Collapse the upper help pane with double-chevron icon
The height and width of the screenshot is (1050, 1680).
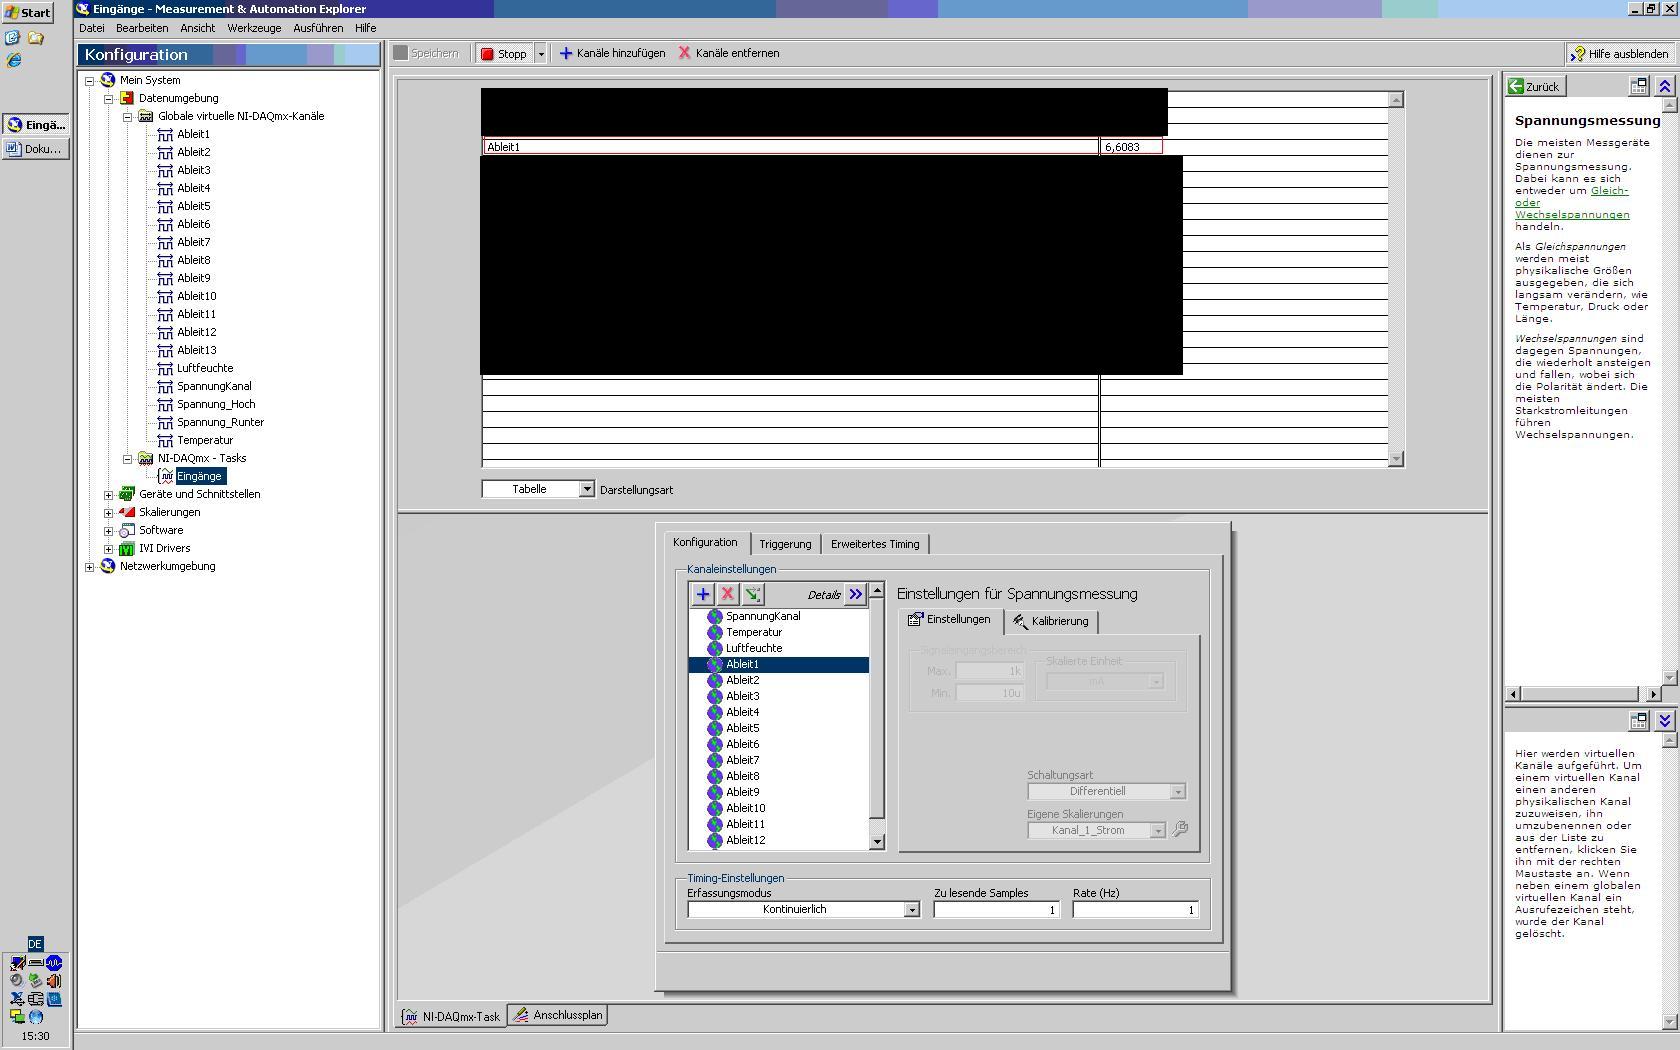click(1665, 86)
